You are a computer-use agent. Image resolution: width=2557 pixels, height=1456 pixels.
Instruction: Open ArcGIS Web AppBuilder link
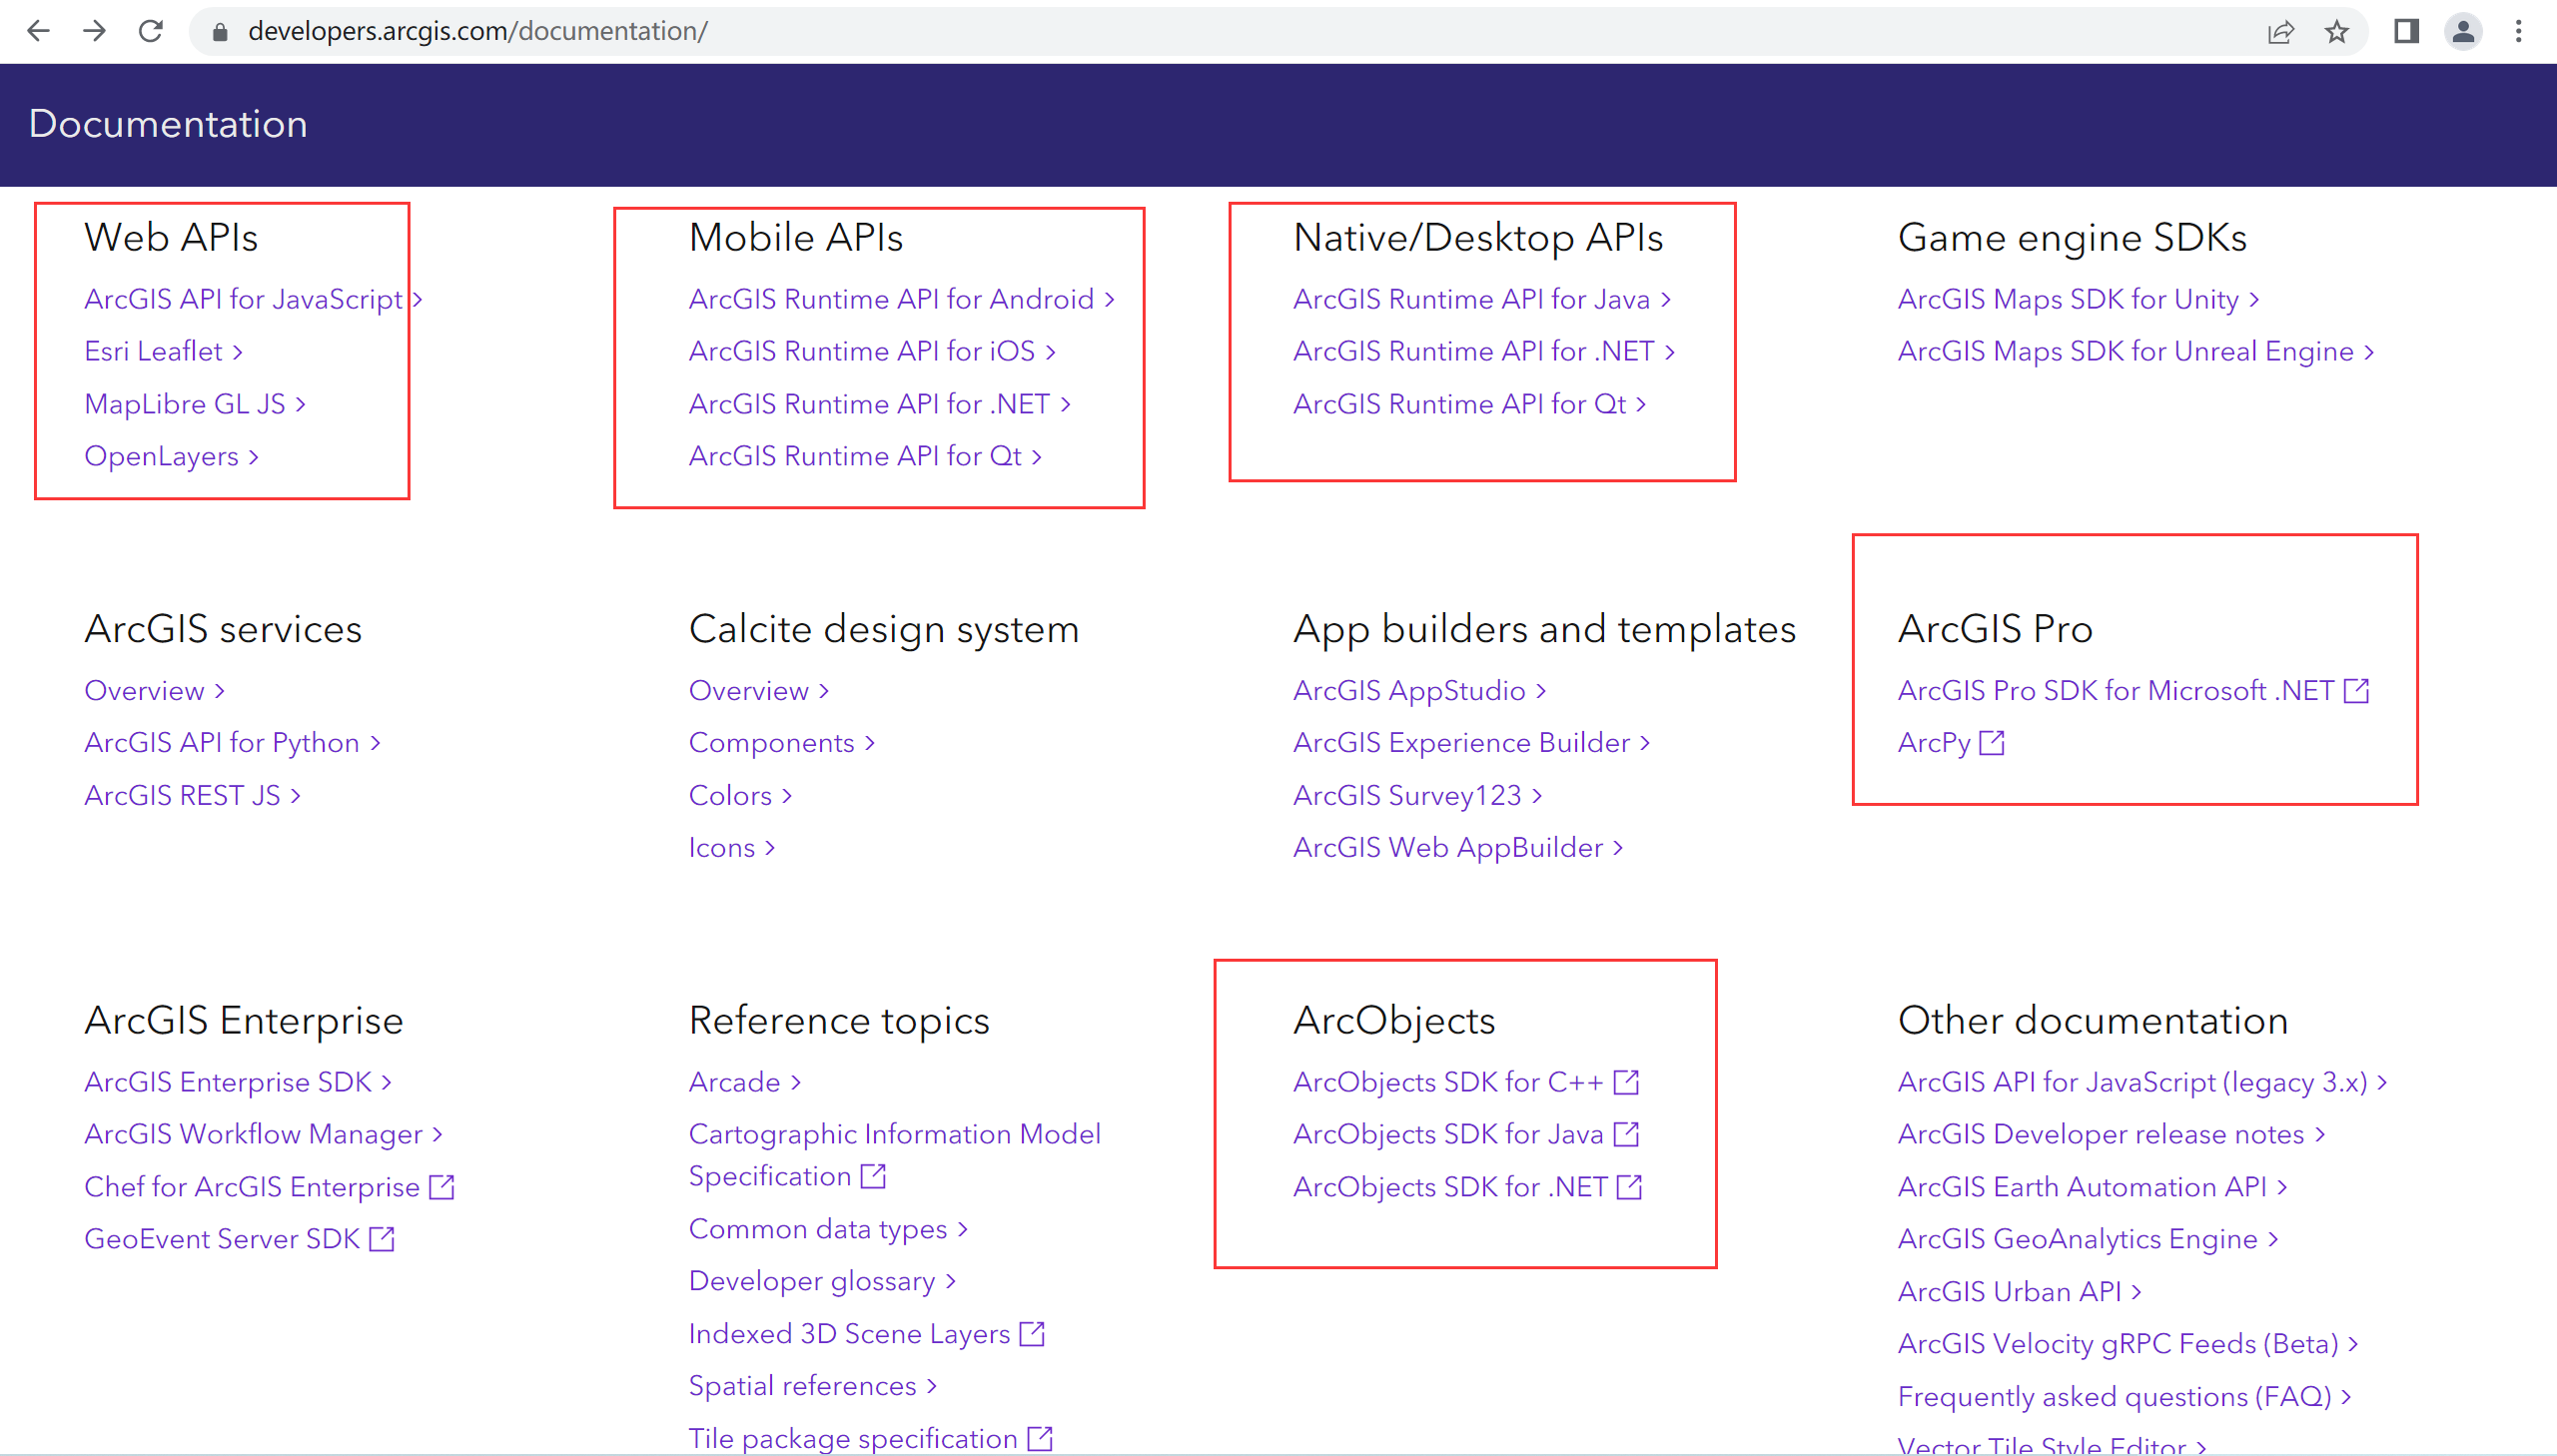1458,848
